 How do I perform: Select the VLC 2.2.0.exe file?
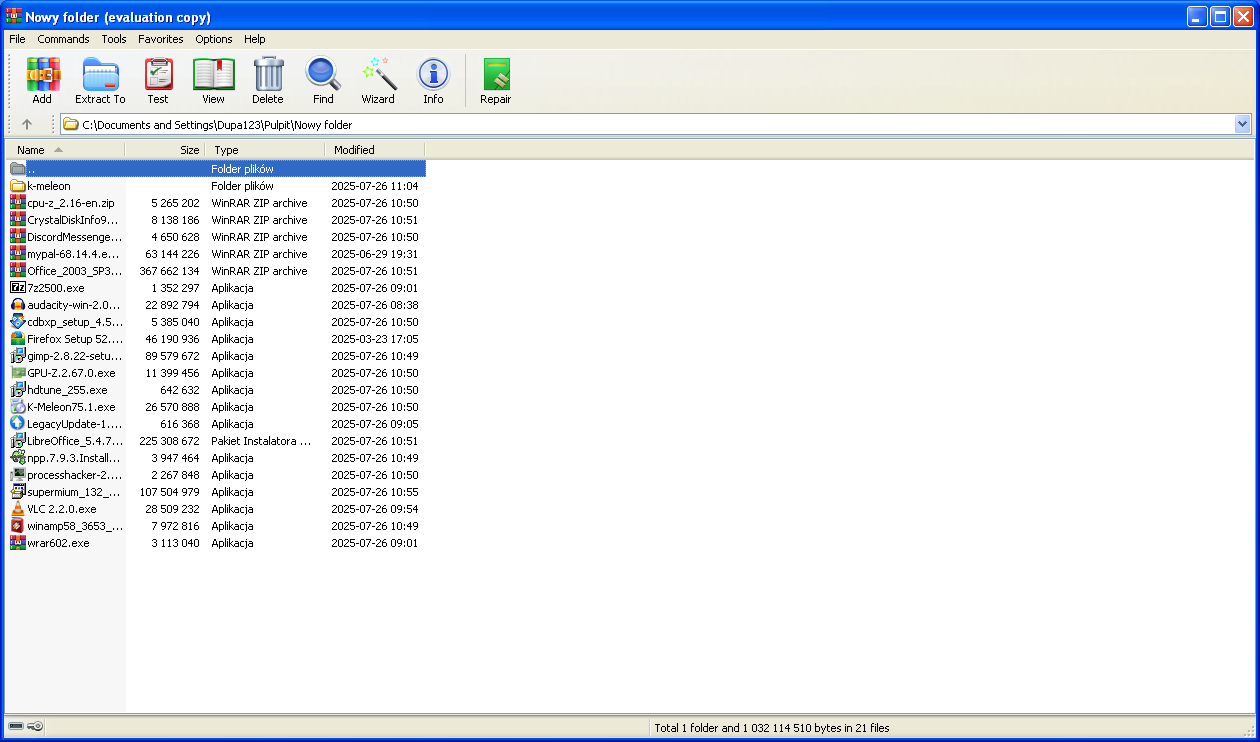(61, 509)
